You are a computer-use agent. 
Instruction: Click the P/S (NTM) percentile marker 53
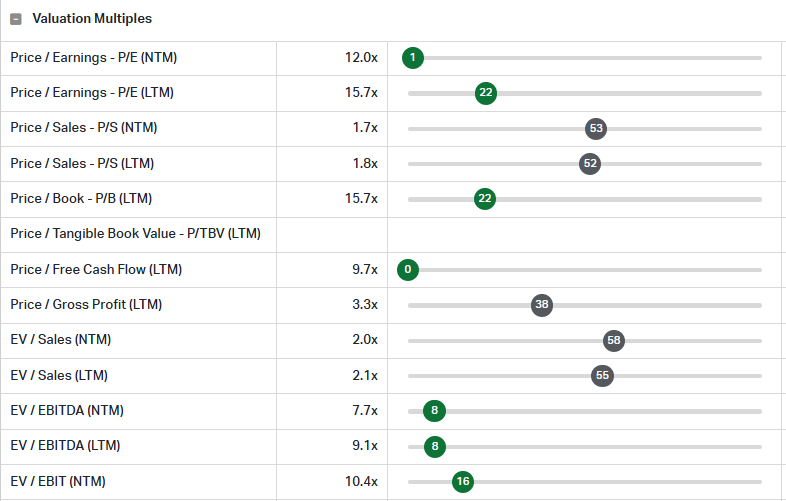tap(597, 128)
